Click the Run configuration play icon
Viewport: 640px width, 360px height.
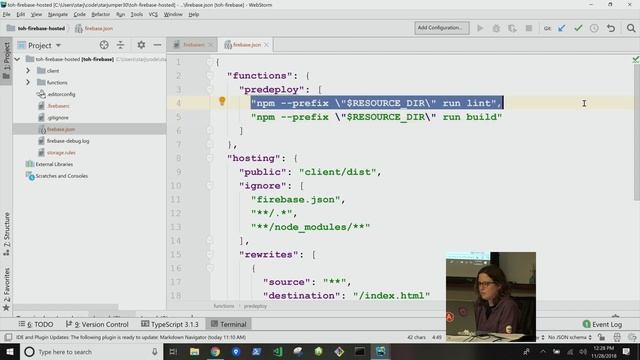(480, 28)
